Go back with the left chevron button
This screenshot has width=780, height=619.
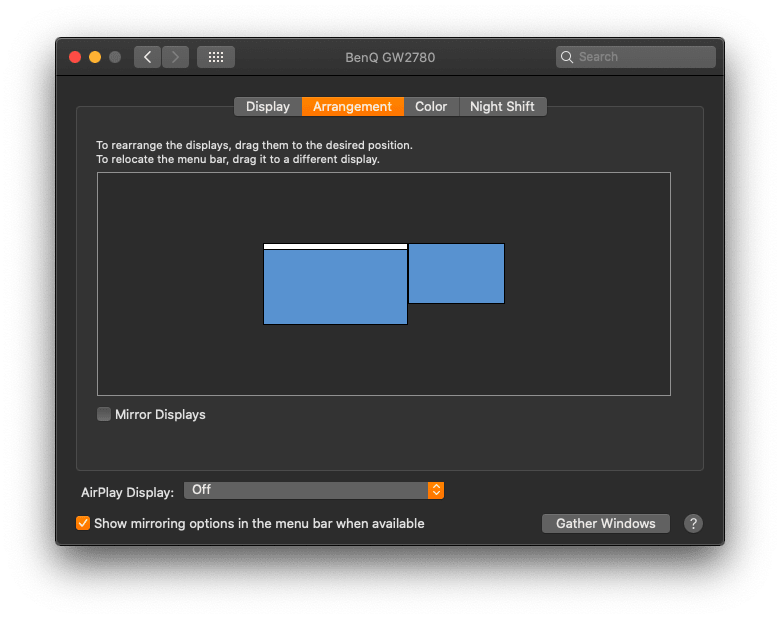pyautogui.click(x=147, y=57)
